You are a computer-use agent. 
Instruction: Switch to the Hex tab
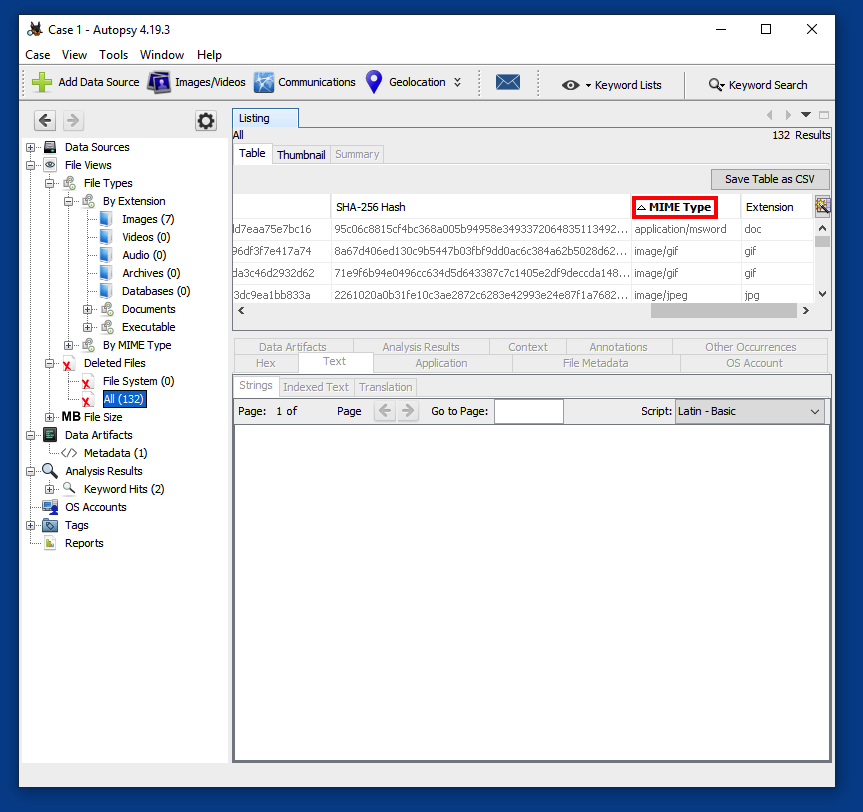pyautogui.click(x=265, y=363)
